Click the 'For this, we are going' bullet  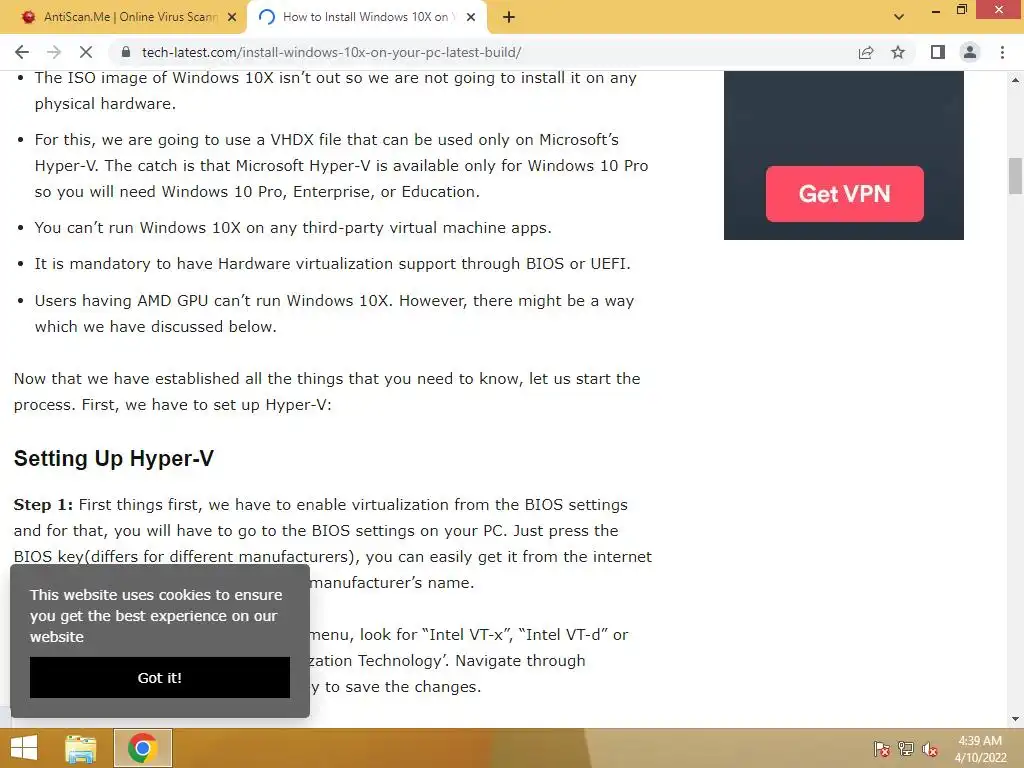pyautogui.click(x=342, y=166)
